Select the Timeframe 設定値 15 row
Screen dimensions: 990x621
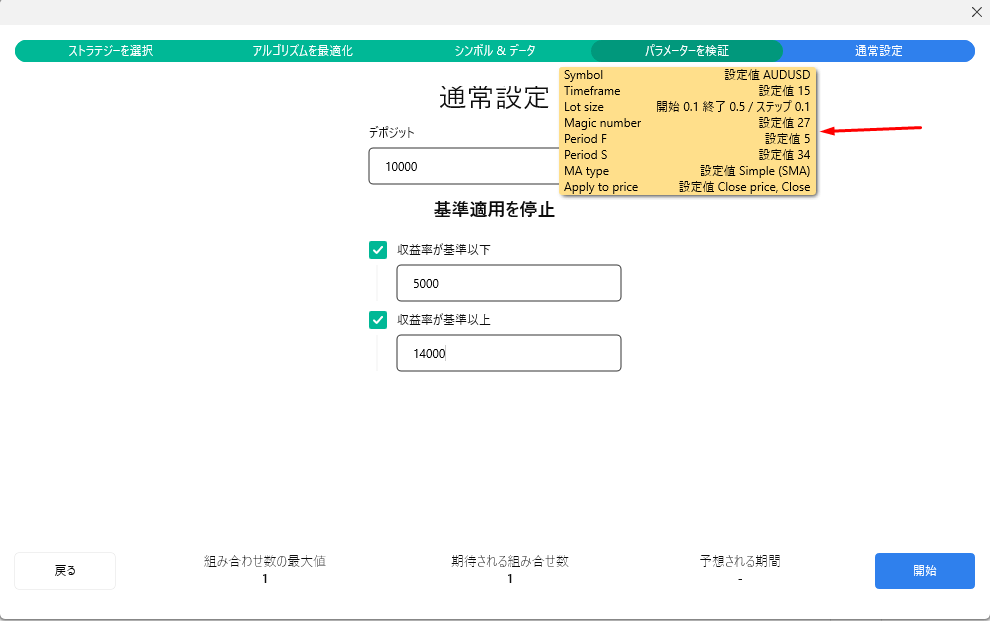tap(687, 91)
